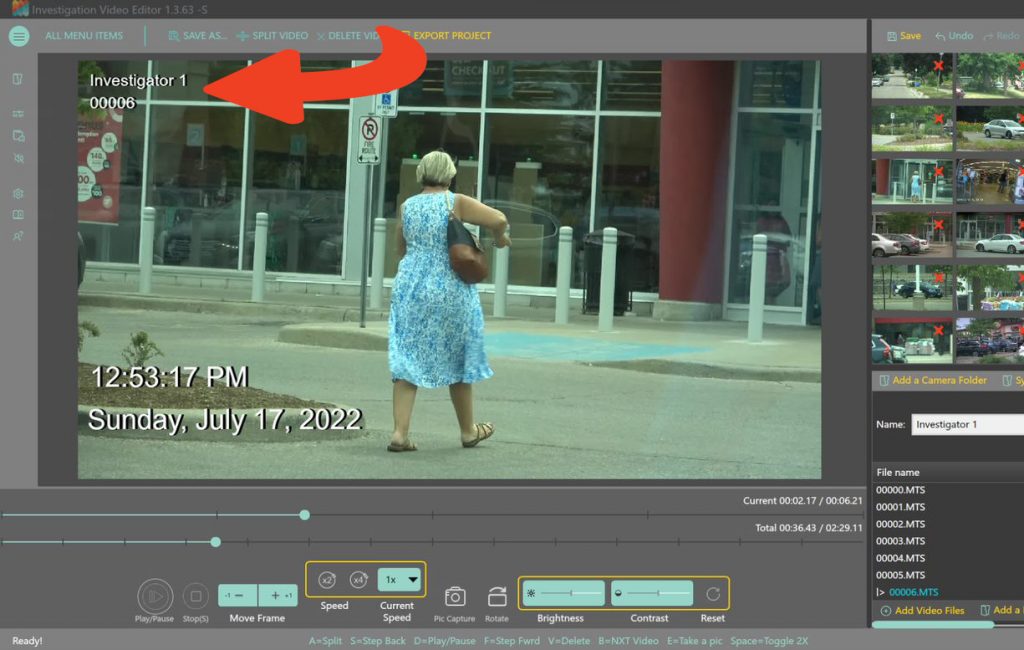Viewport: 1024px width, 650px height.
Task: Click the hamburger menu icon top left
Action: pos(18,35)
